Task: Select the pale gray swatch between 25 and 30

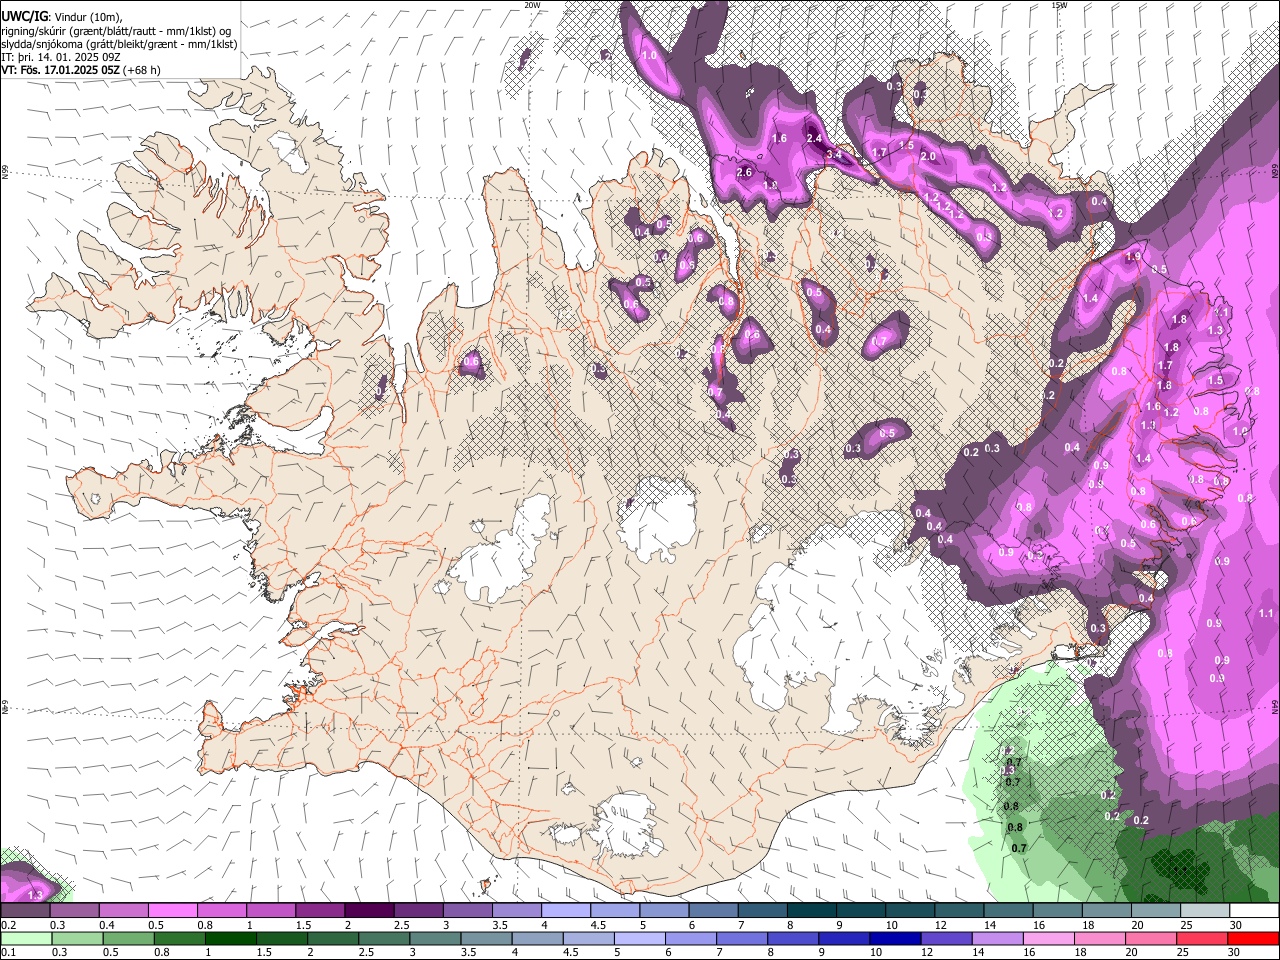Action: click(x=1204, y=910)
